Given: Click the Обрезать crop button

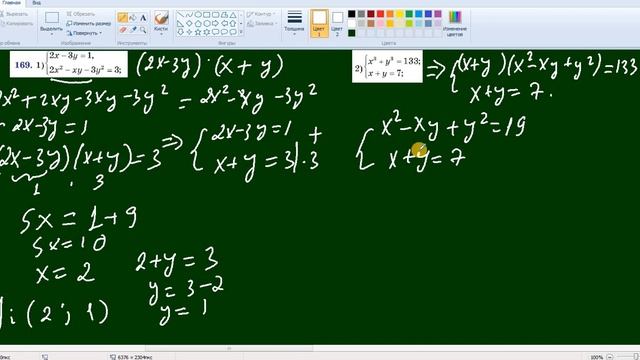Looking at the screenshot, I should [x=81, y=14].
